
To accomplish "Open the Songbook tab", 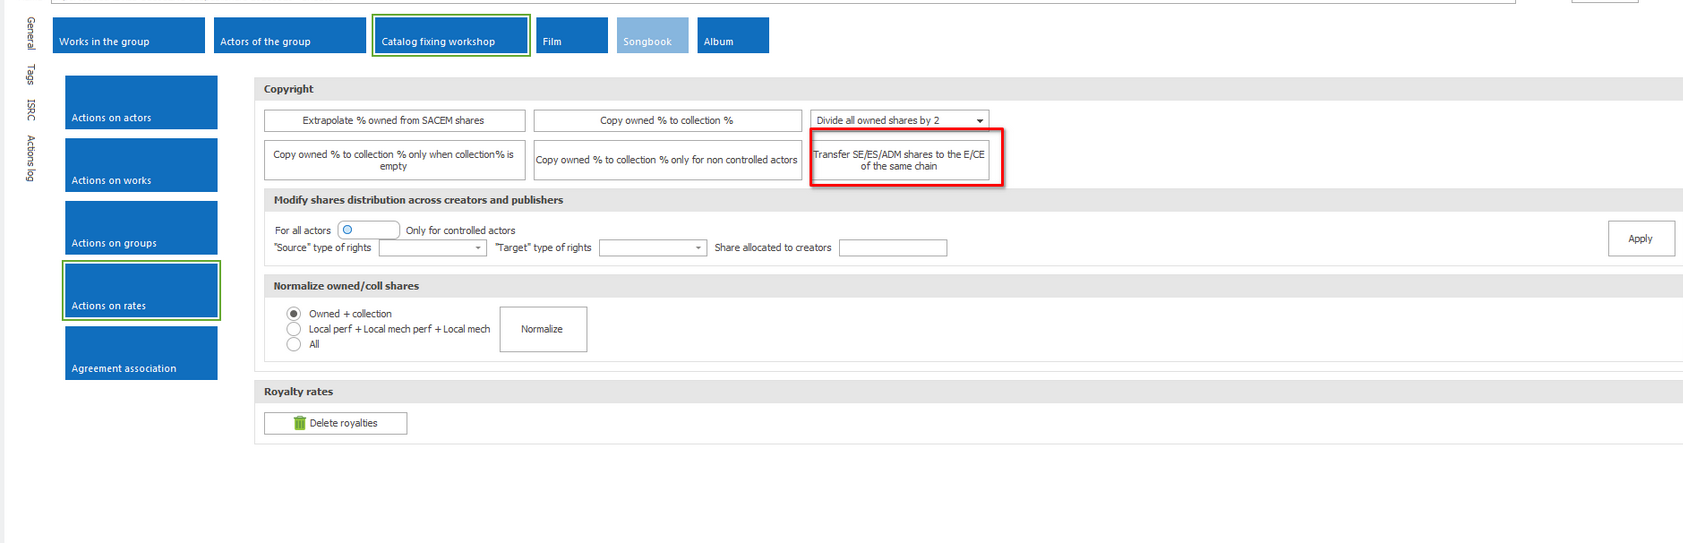I will (x=652, y=36).
